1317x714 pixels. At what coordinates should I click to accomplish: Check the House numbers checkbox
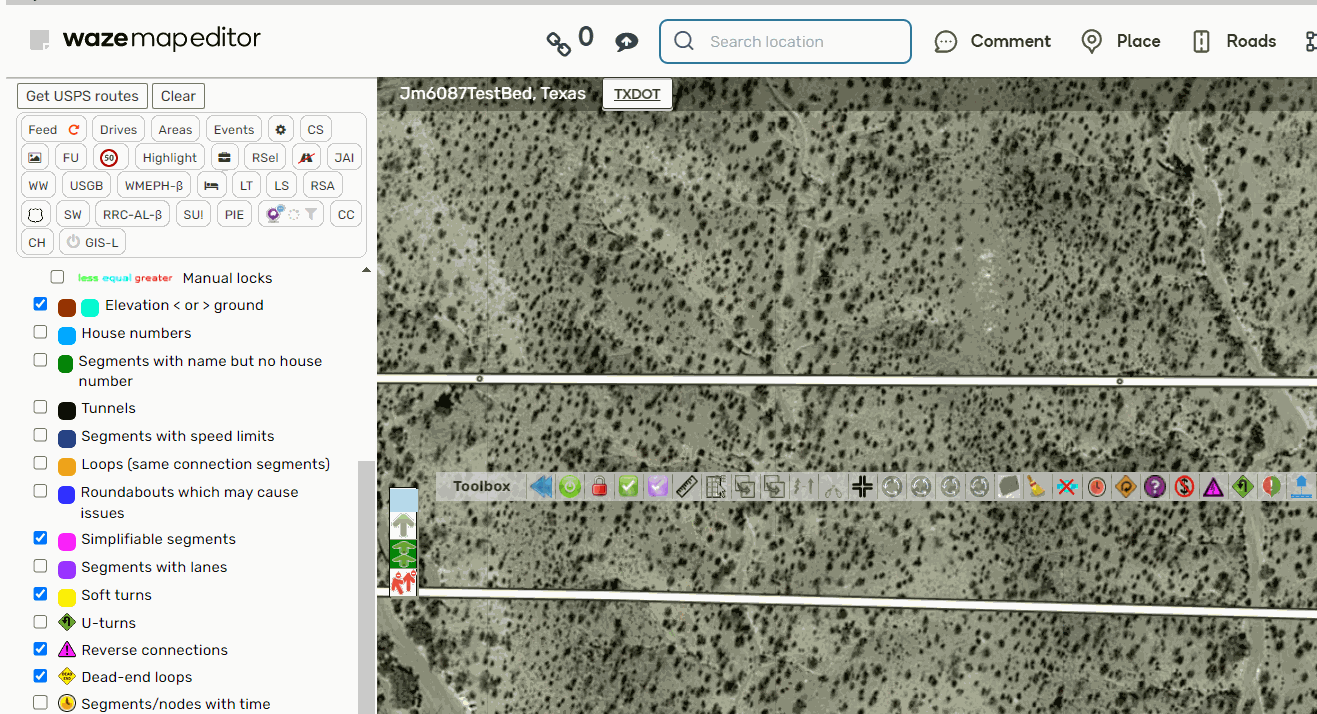40,332
